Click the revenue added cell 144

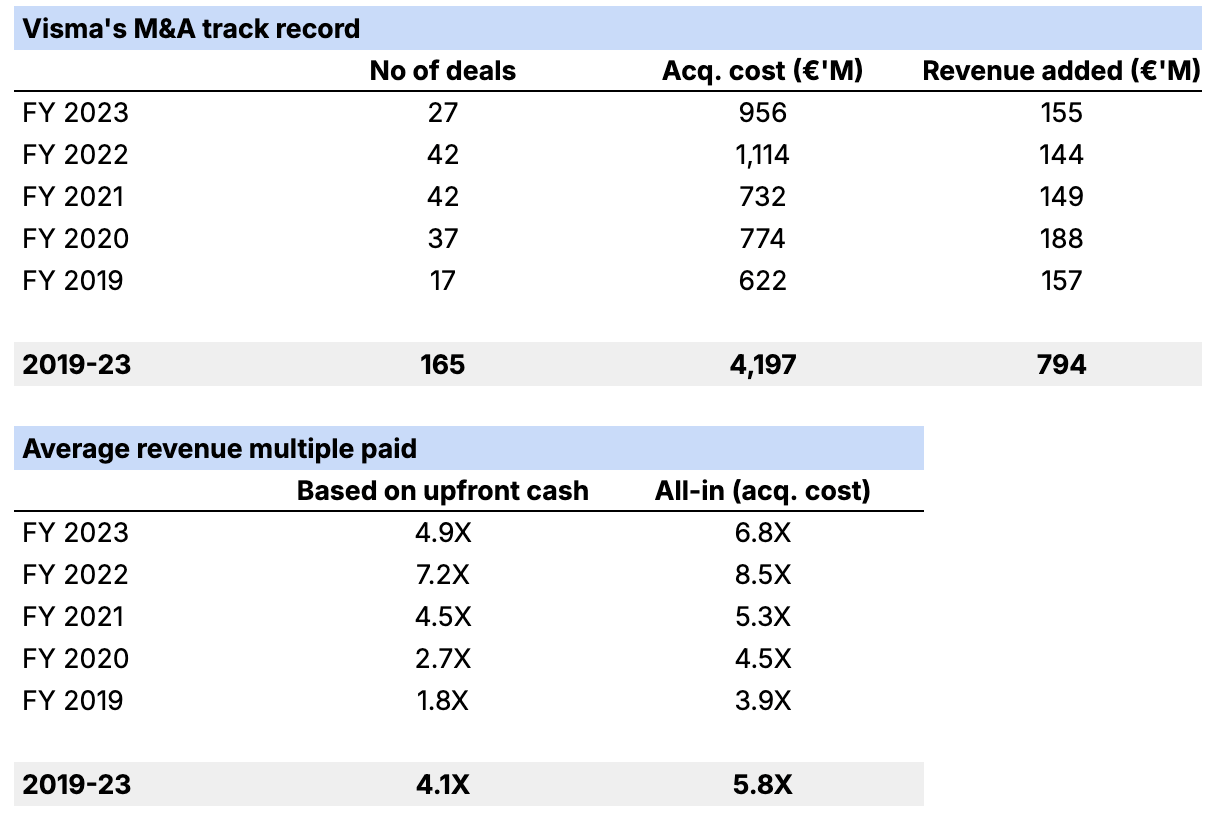pos(1061,154)
